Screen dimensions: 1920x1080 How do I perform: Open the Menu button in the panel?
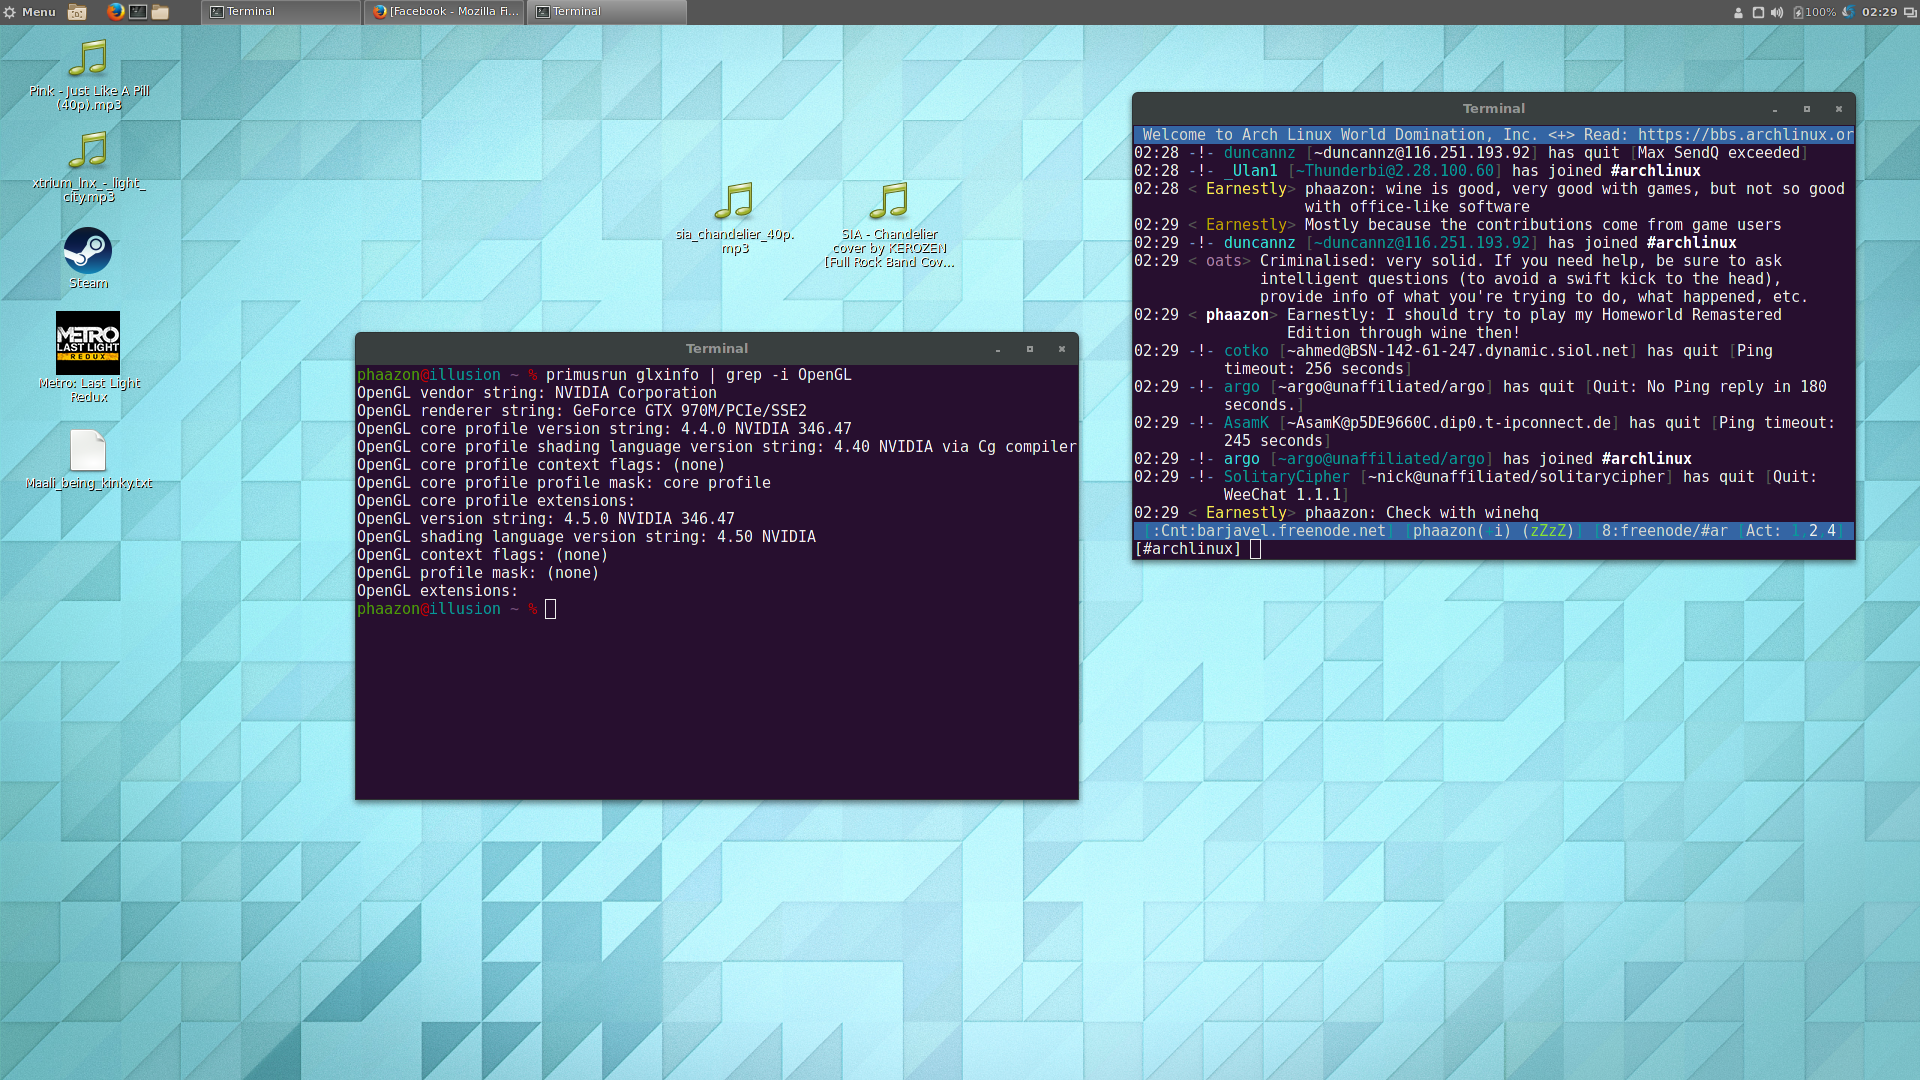(30, 12)
